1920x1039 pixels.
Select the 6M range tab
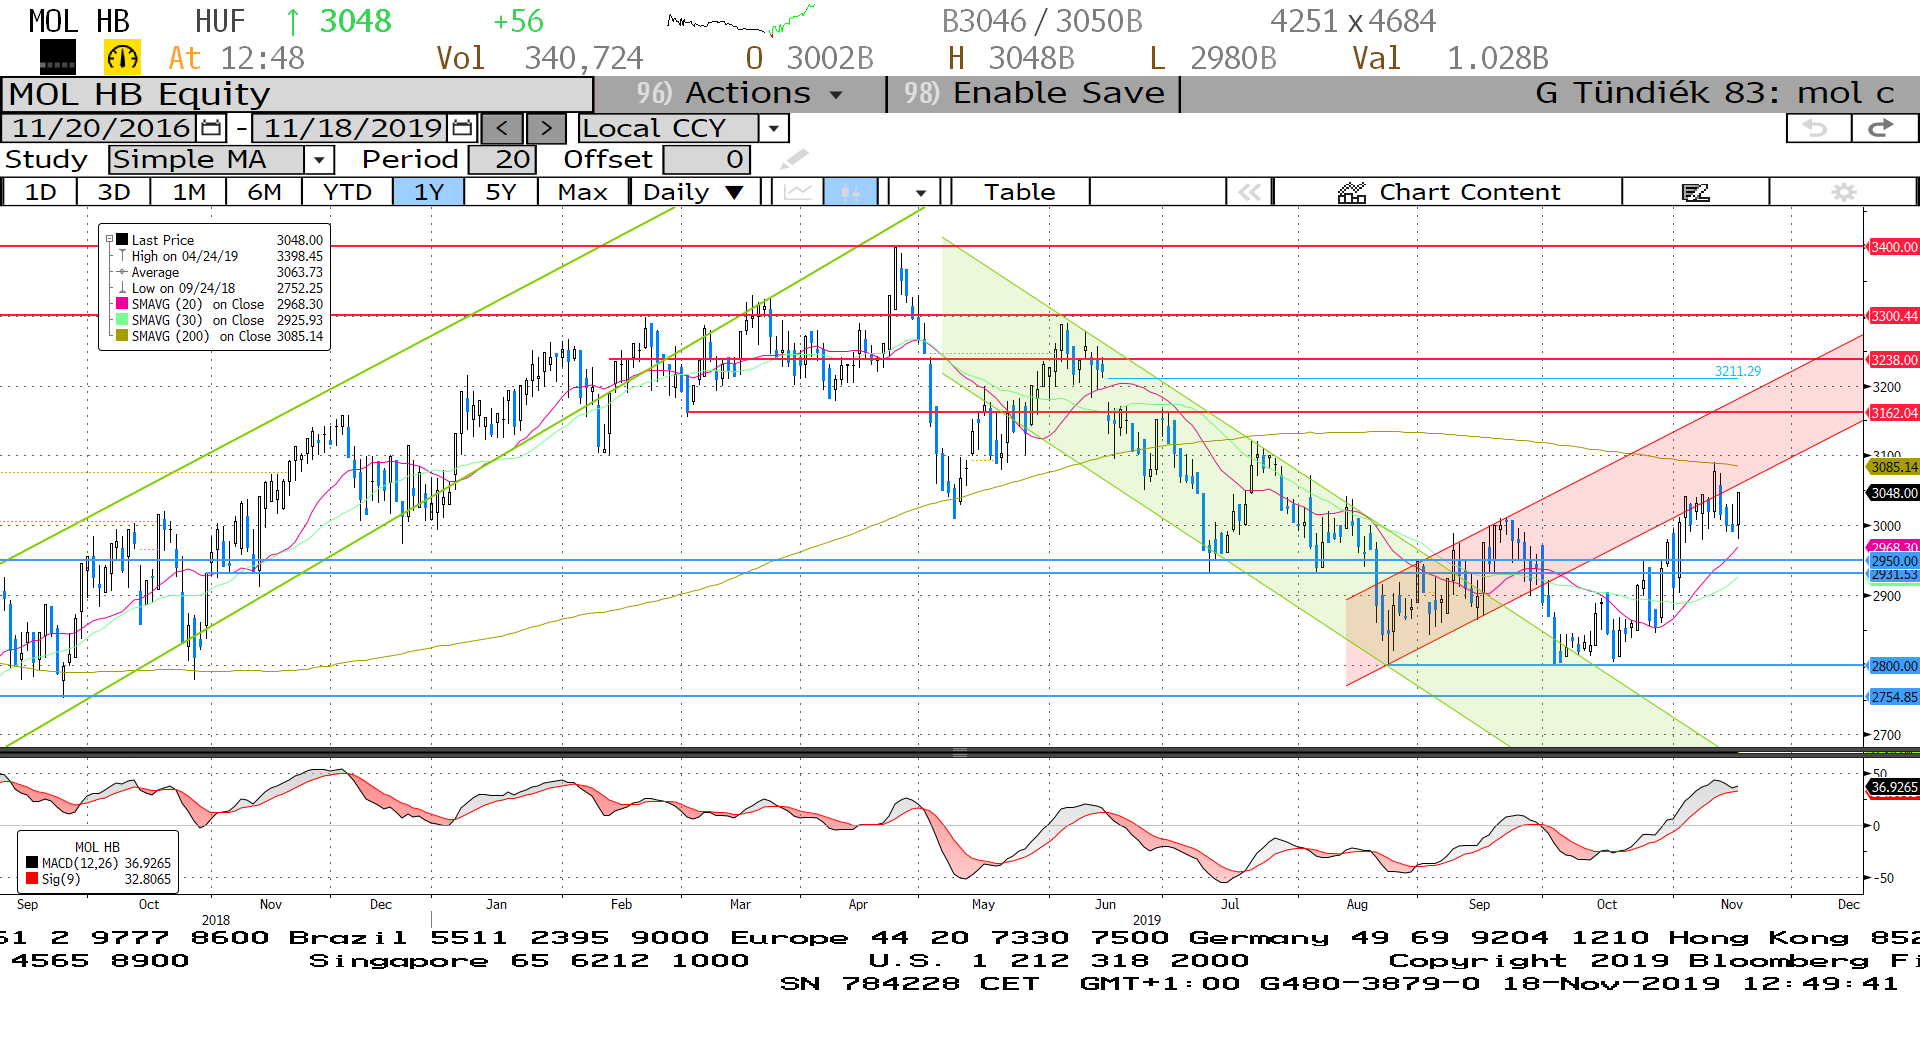click(264, 192)
